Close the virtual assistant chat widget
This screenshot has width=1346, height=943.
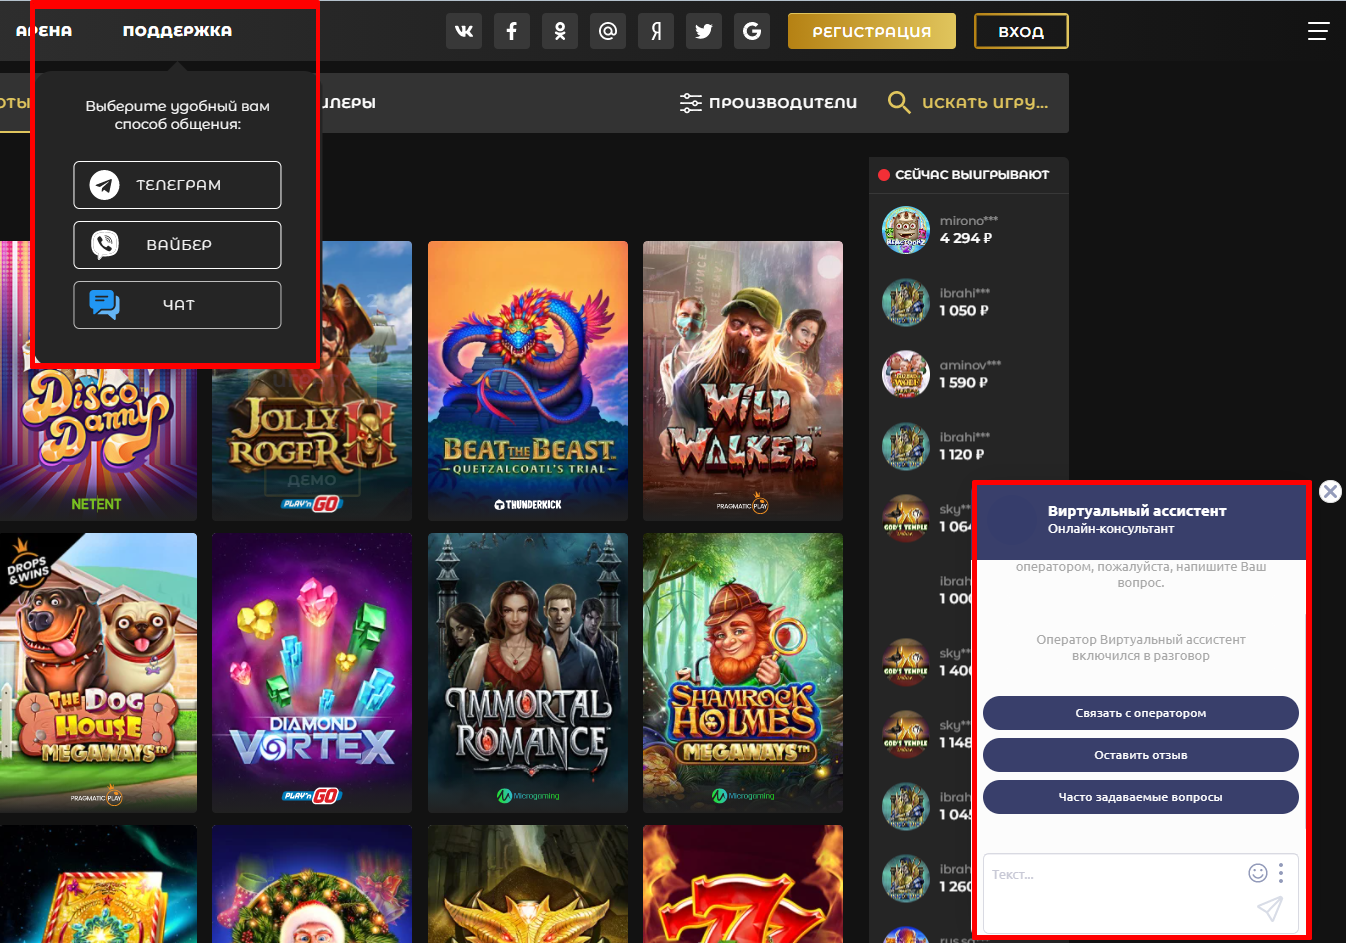1330,491
